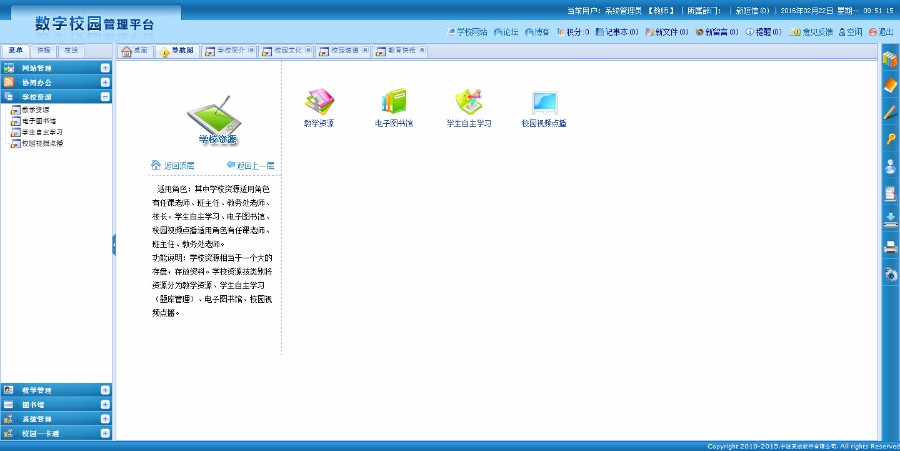The height and width of the screenshot is (451, 900).
Task: Expand the 网站管理 menu section
Action: coord(105,68)
